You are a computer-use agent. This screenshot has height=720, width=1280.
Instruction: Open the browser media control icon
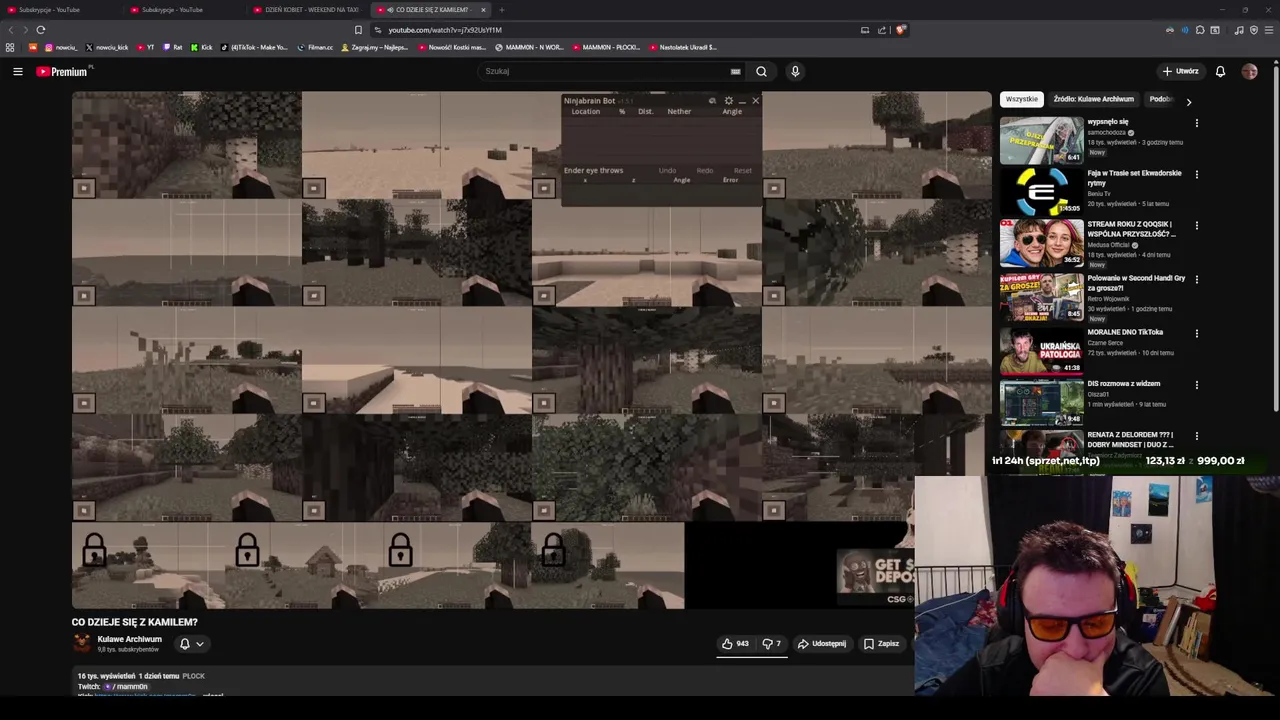[x=1239, y=30]
